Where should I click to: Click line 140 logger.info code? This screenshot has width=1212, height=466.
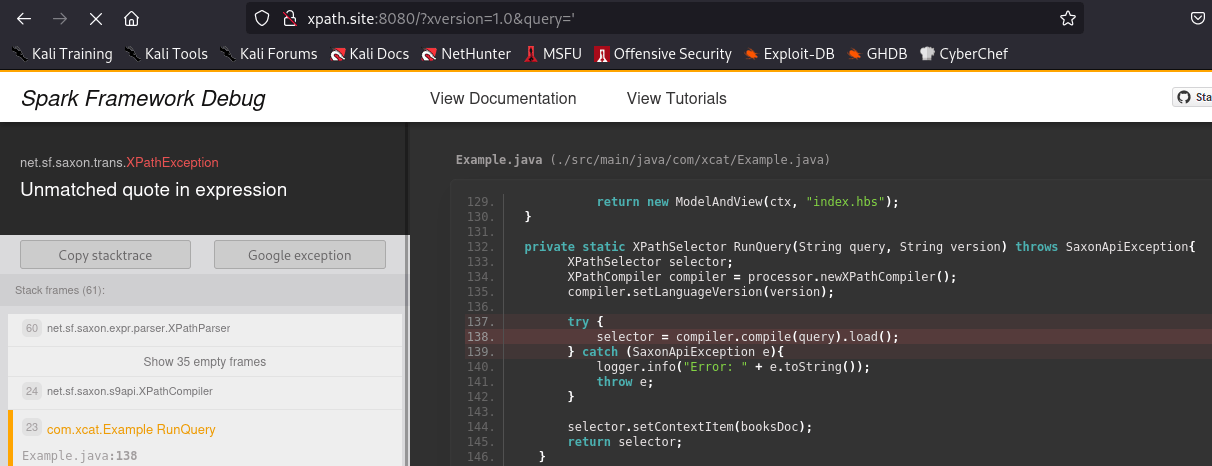[x=733, y=367]
